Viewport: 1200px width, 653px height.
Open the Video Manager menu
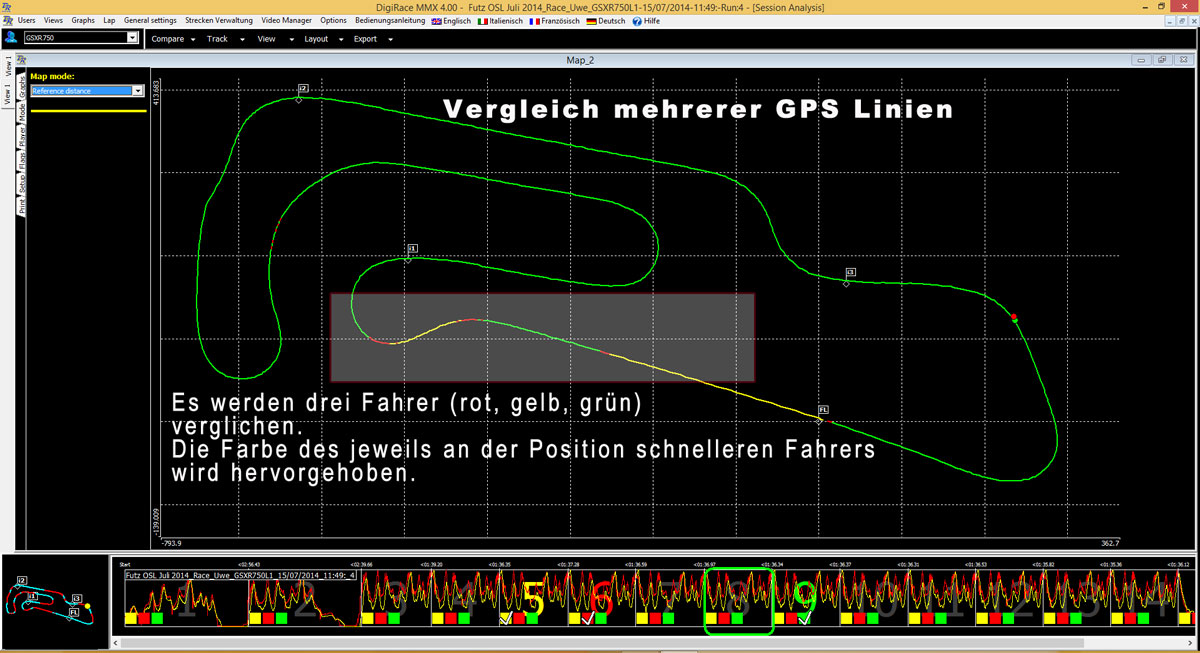tap(287, 20)
